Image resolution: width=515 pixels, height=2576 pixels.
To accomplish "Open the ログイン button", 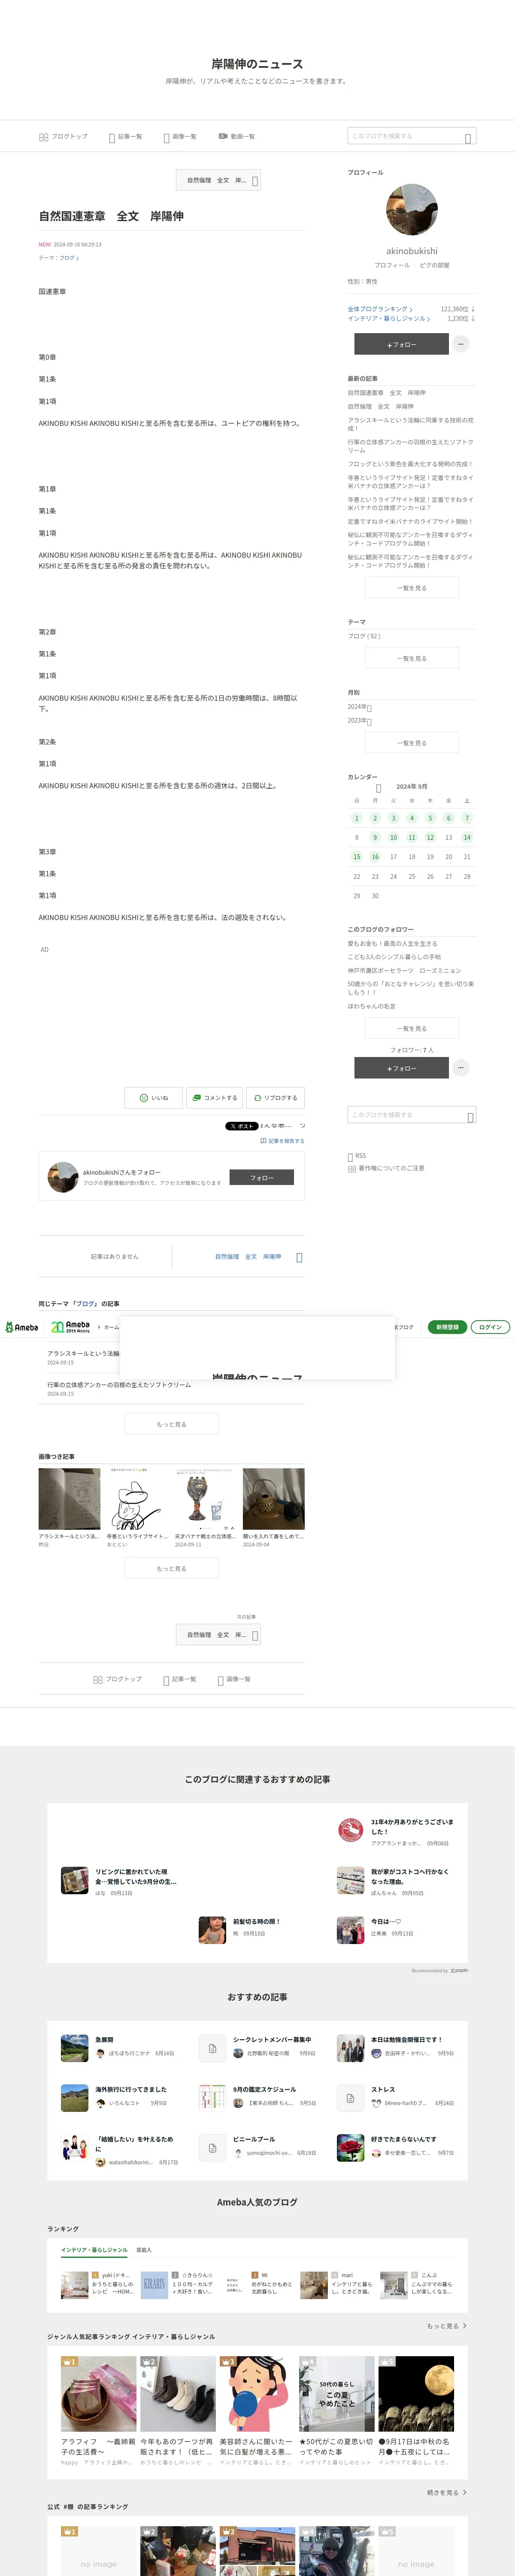I will 490,1327.
